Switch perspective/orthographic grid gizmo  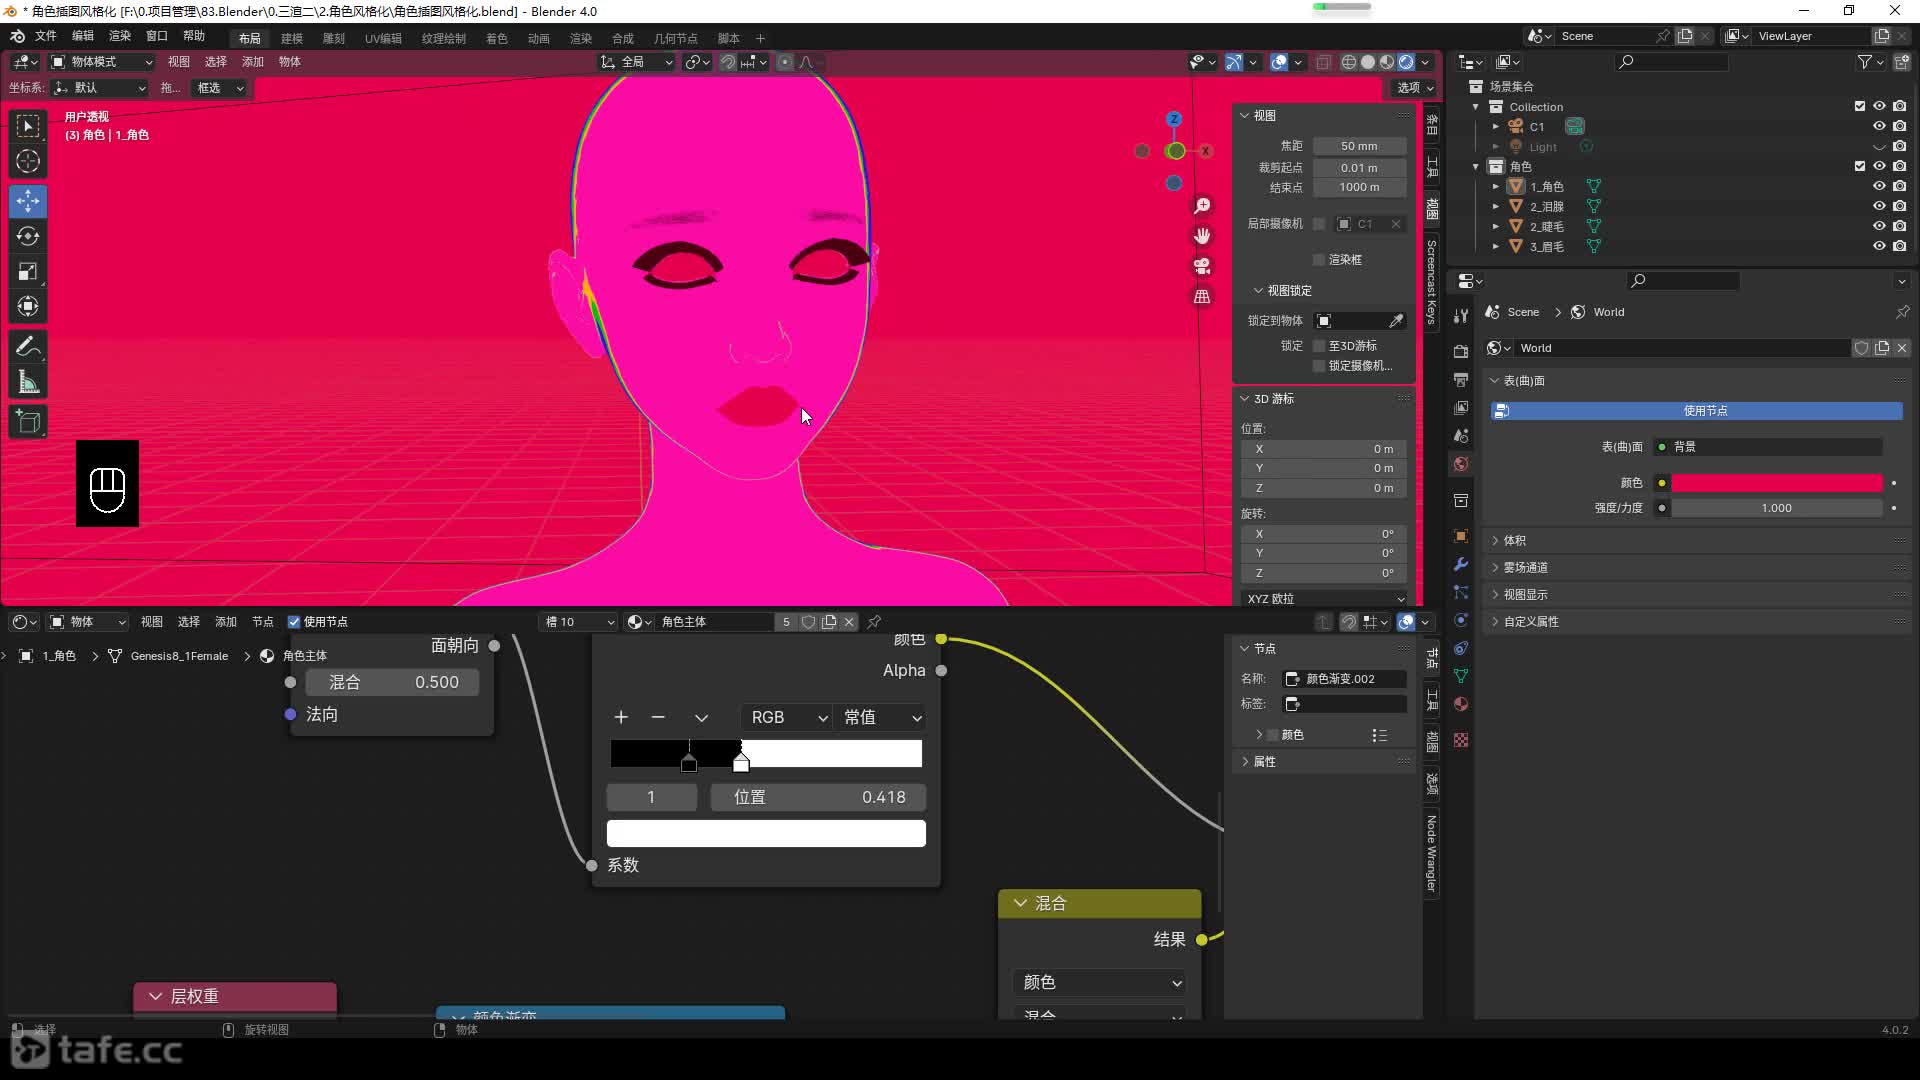pos(1202,297)
